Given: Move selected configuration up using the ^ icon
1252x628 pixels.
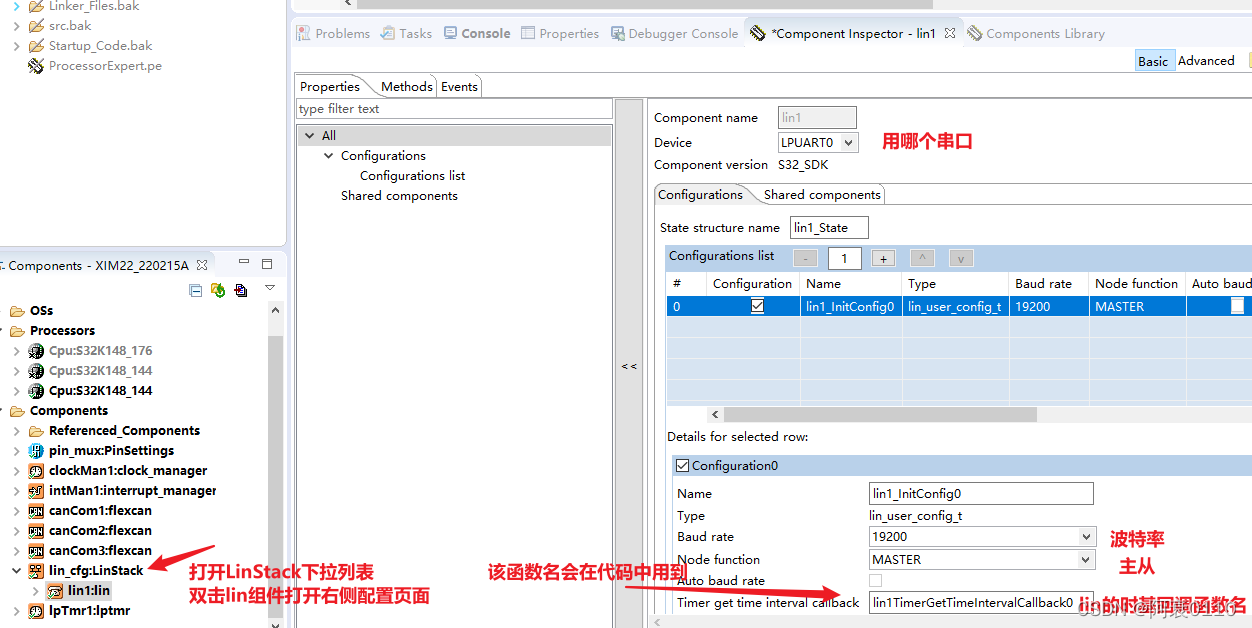Looking at the screenshot, I should click(x=921, y=258).
